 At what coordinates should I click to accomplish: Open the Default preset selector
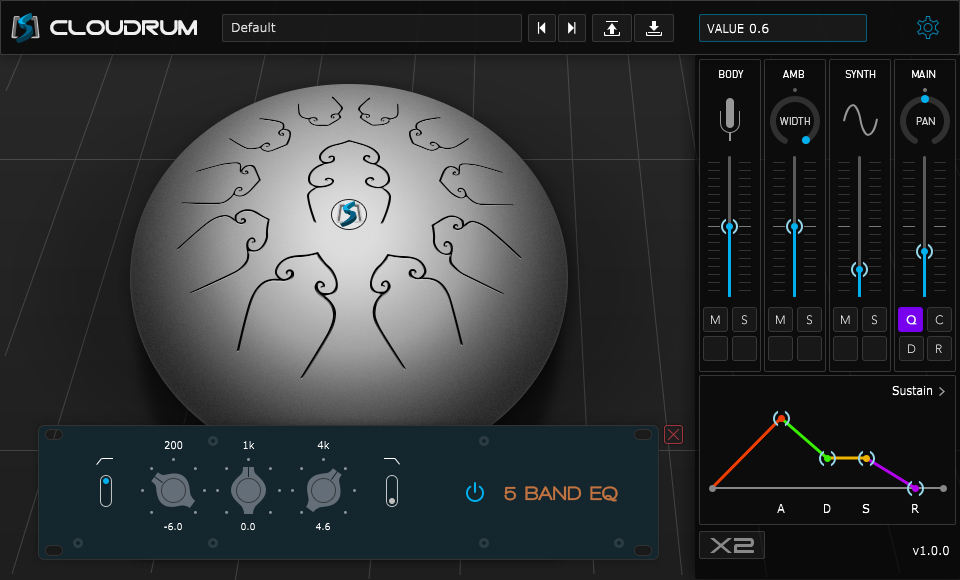point(371,27)
